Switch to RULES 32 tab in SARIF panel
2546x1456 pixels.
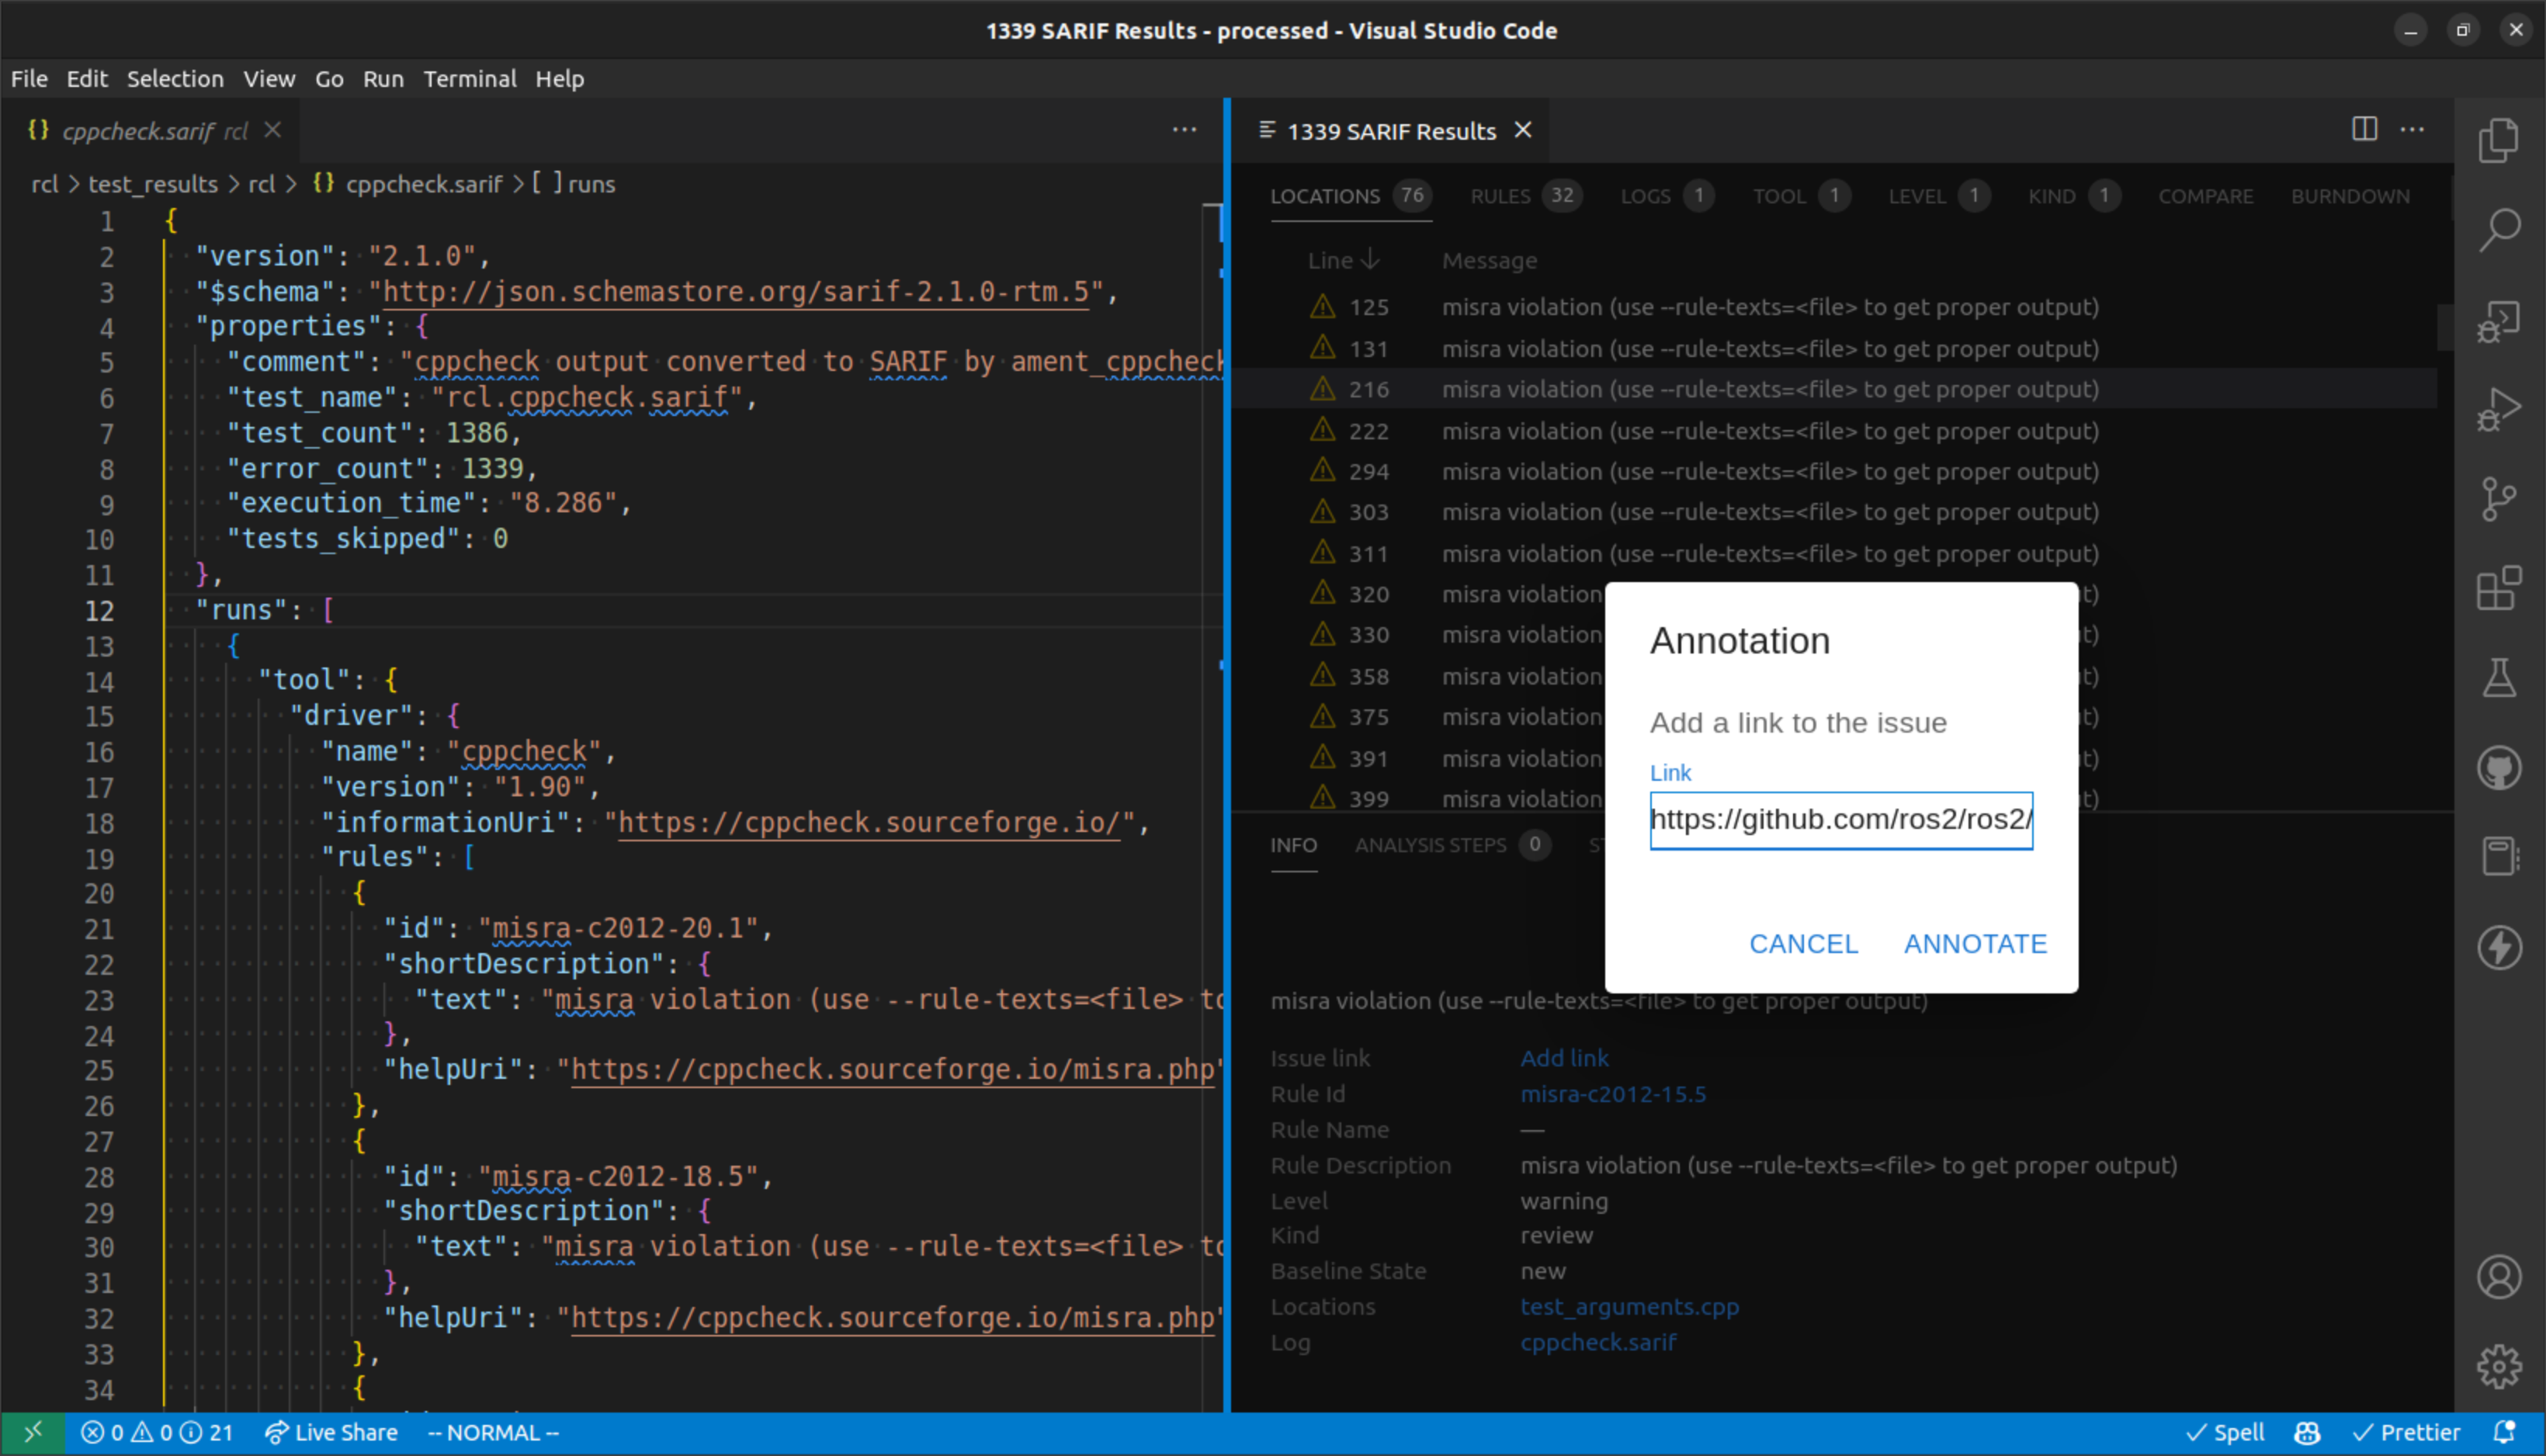1514,194
